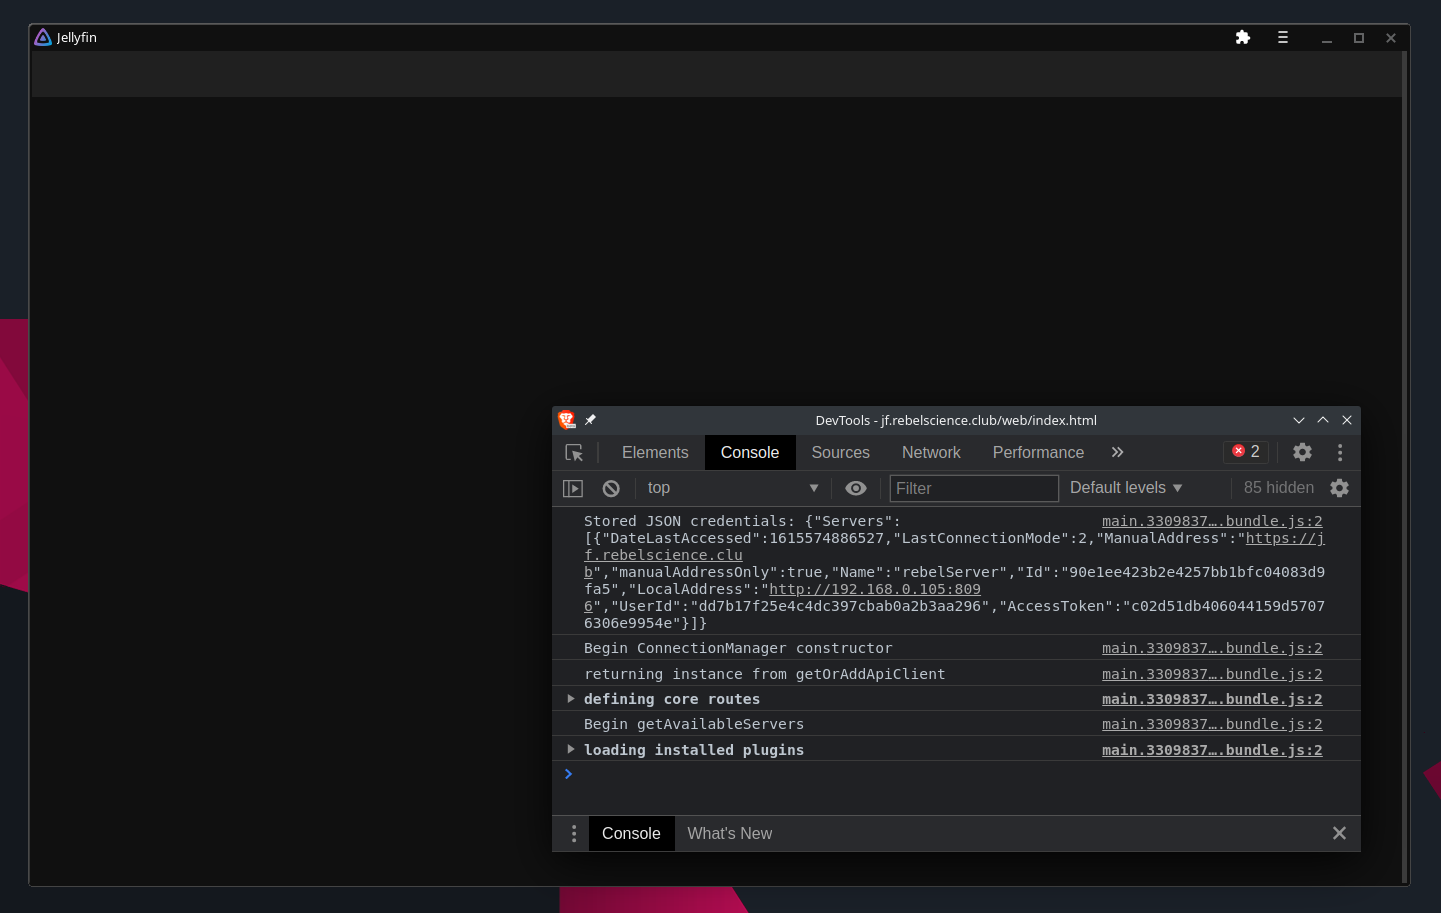
Task: Click the DevTools pin icon
Action: 590,420
